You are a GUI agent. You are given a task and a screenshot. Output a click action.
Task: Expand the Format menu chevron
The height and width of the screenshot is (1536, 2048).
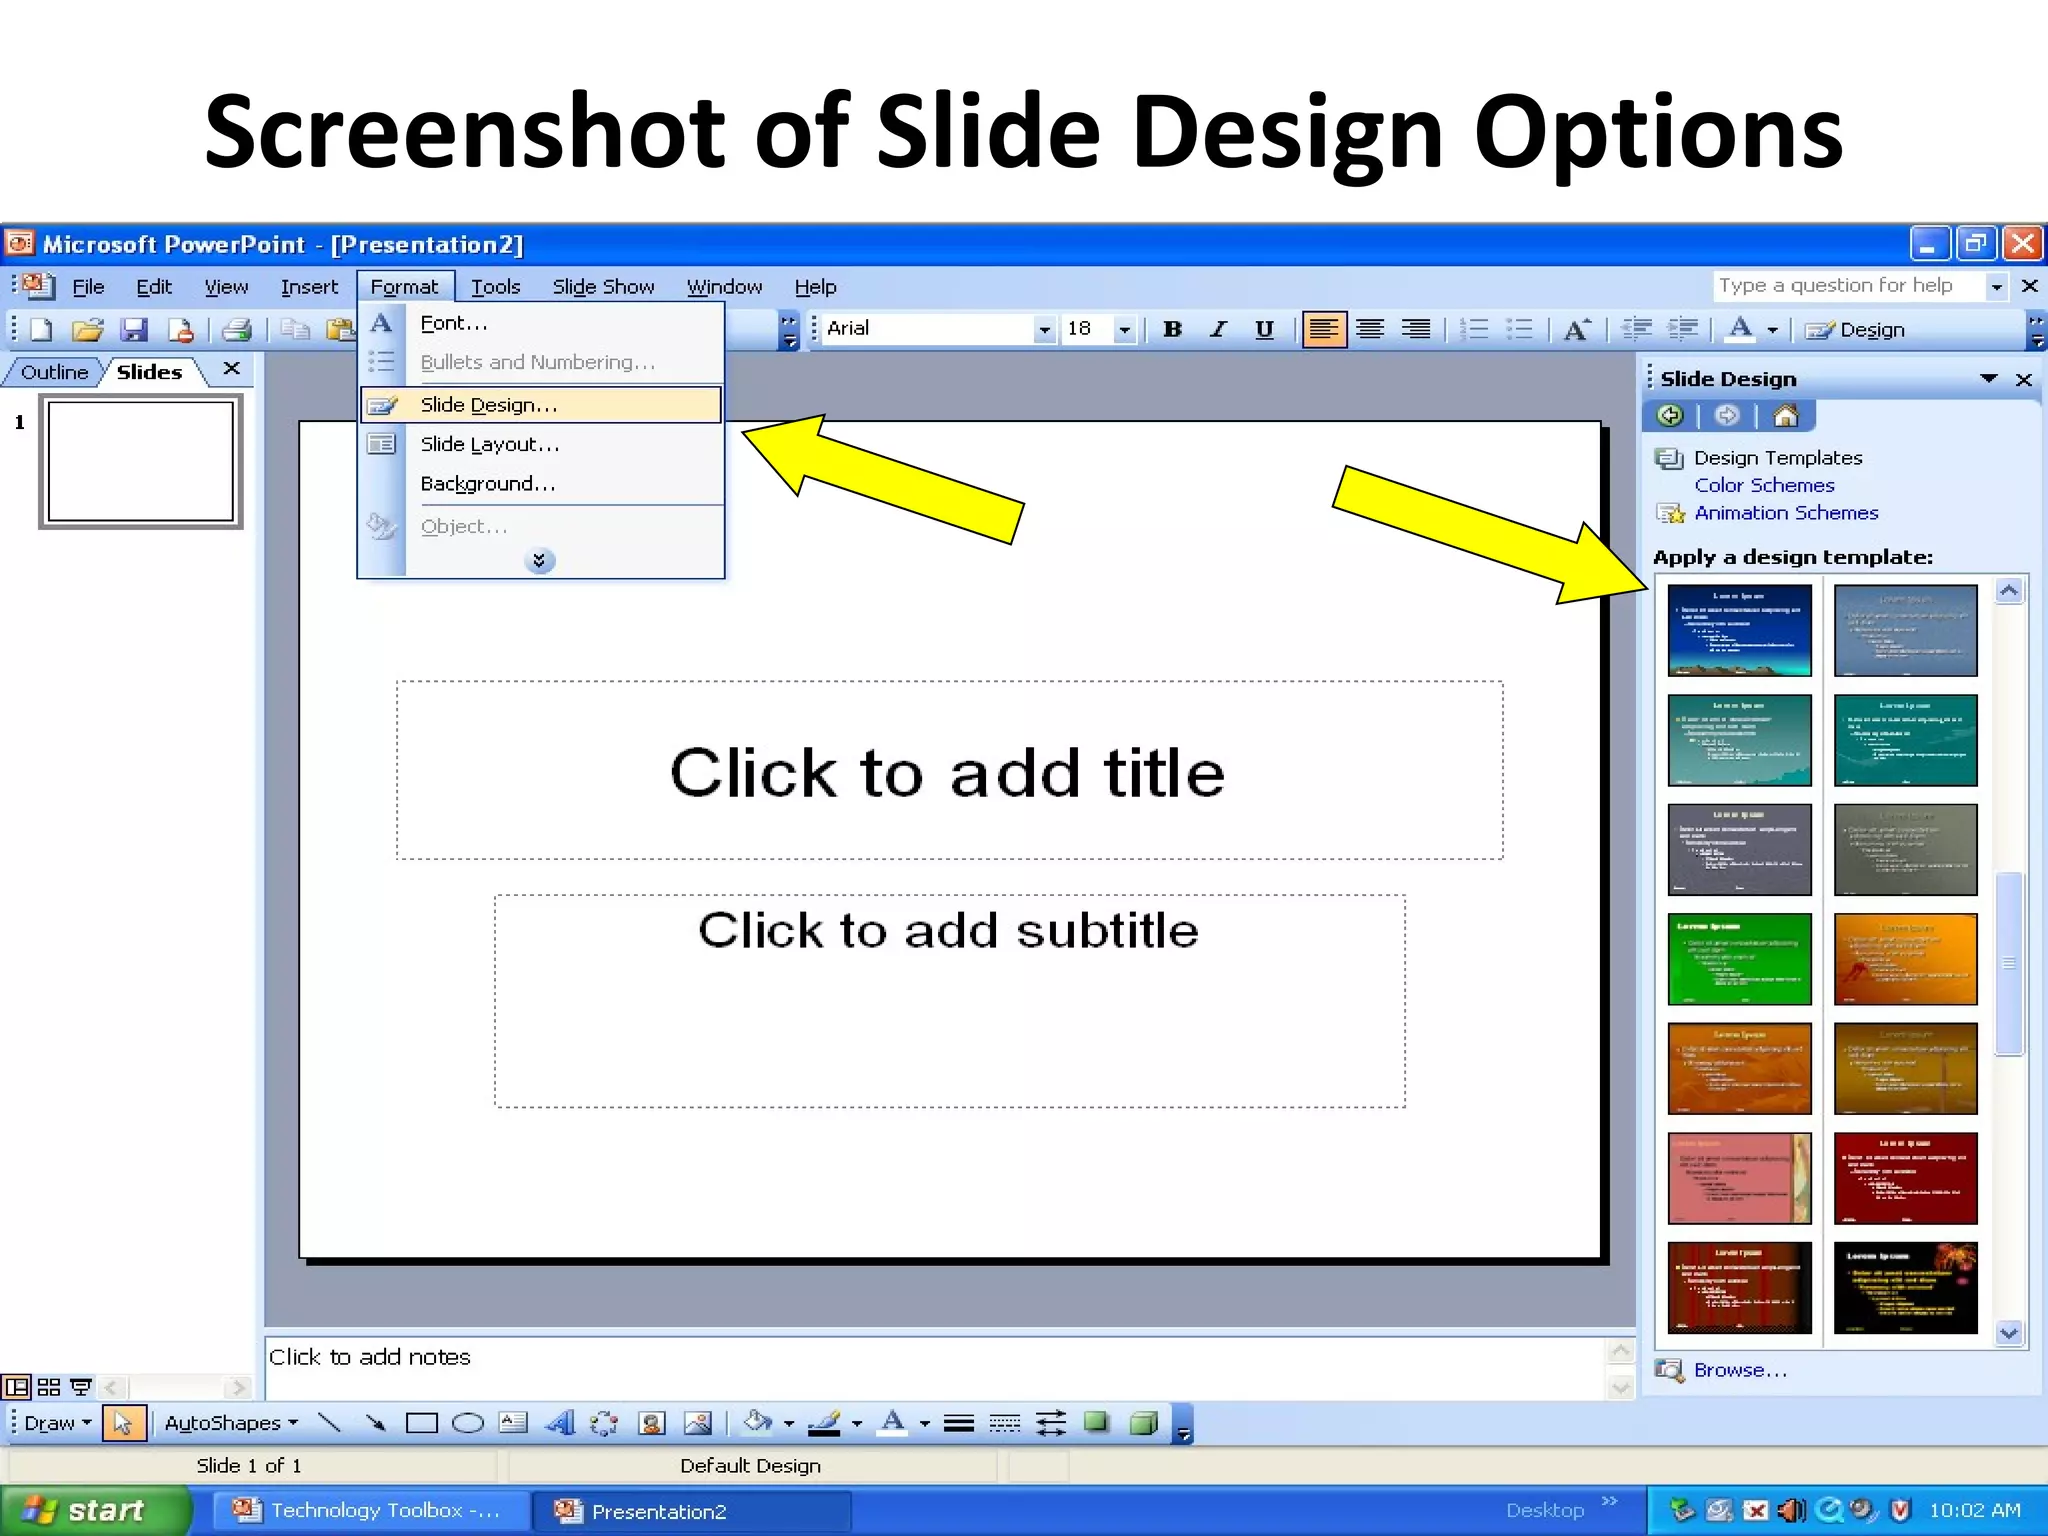(539, 560)
